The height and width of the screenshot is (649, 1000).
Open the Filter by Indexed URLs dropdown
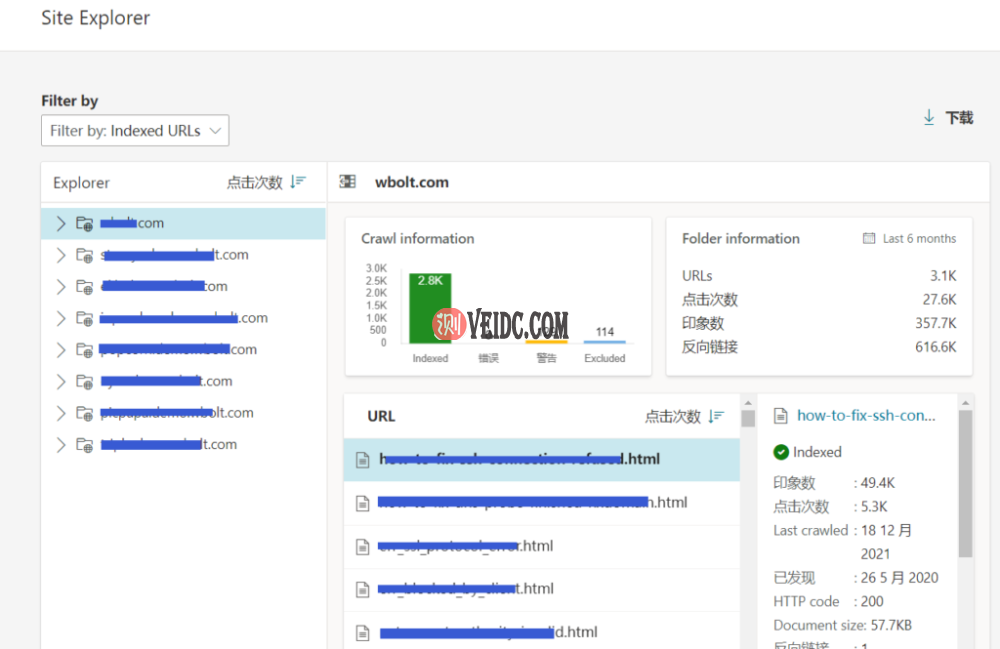(135, 131)
